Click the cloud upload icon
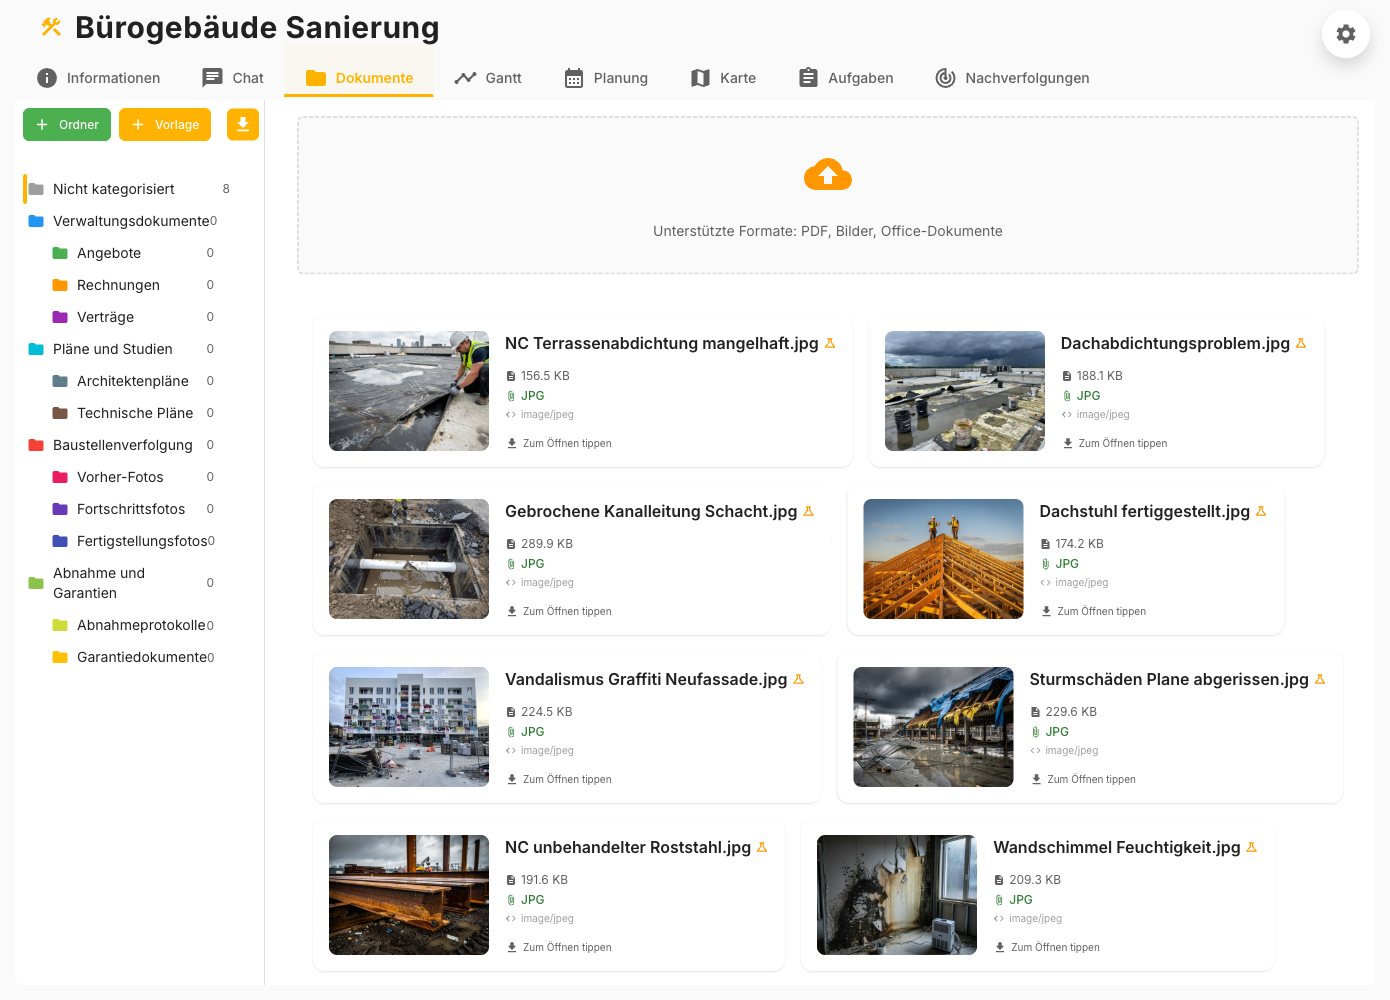 click(827, 175)
